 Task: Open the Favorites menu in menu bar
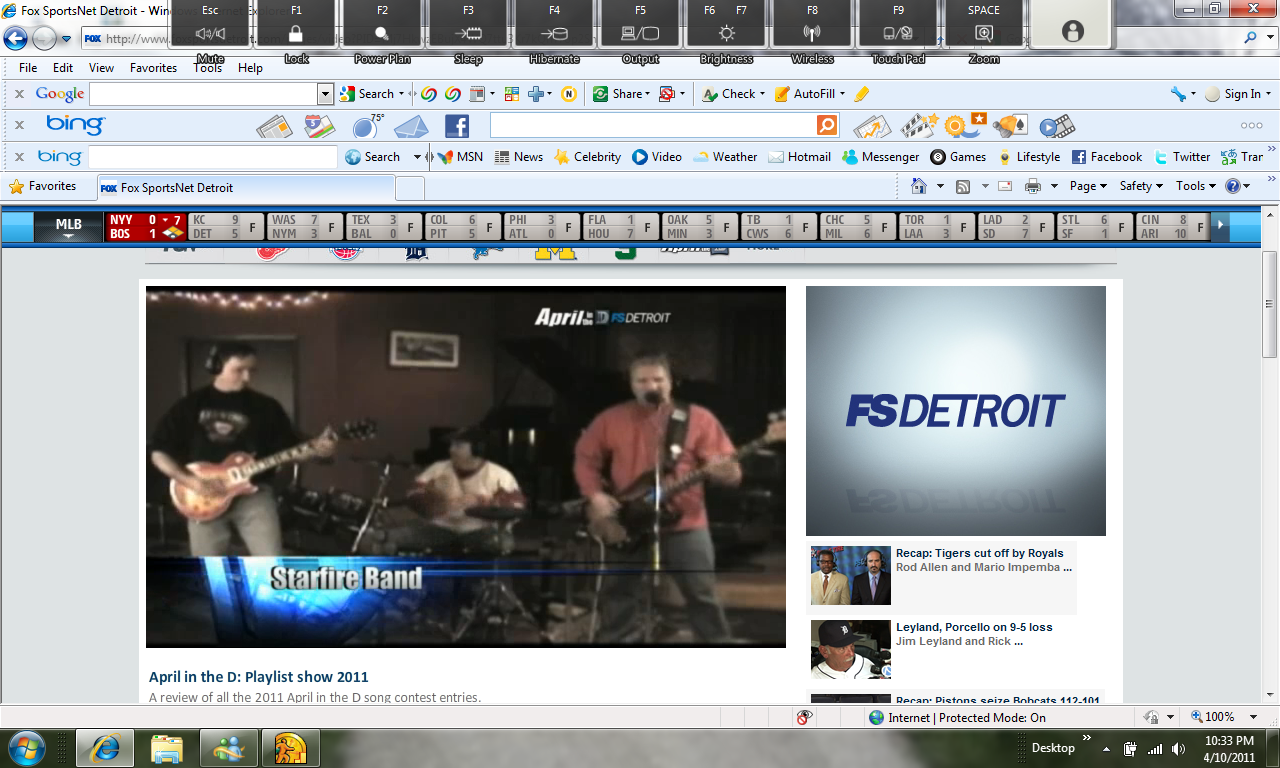click(153, 68)
